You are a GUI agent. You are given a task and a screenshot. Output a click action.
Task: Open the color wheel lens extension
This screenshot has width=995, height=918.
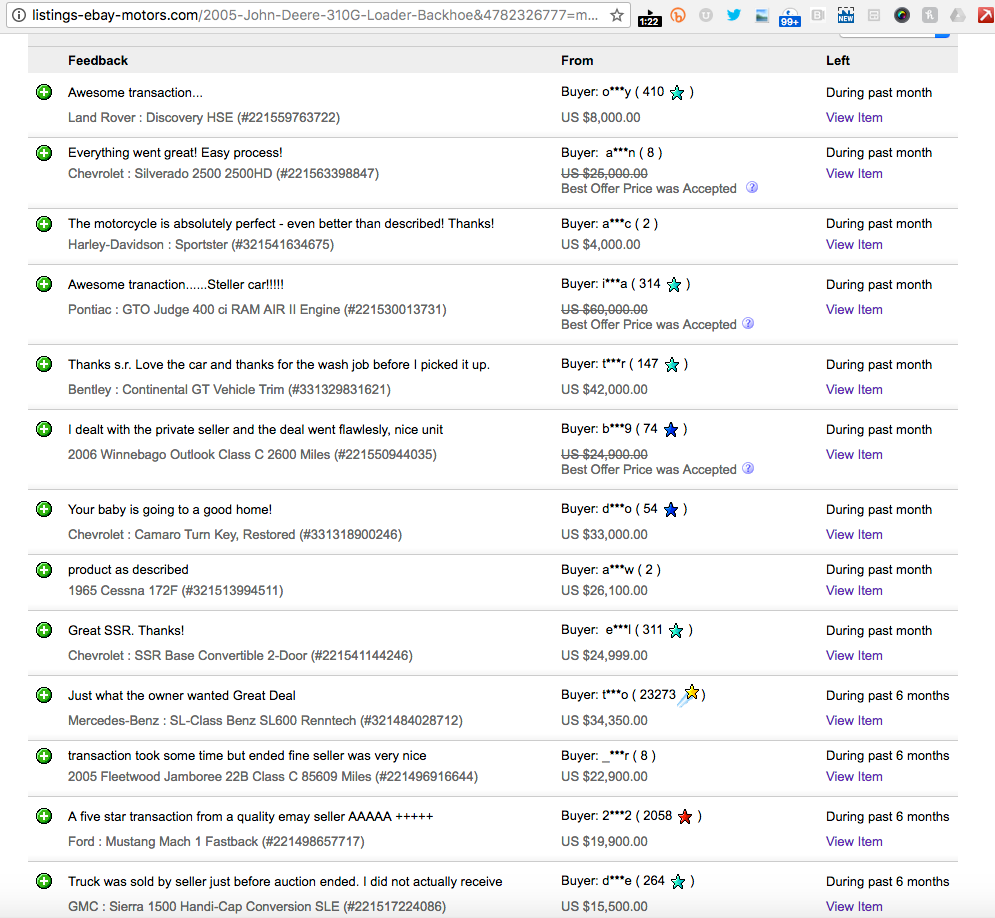pyautogui.click(x=902, y=15)
